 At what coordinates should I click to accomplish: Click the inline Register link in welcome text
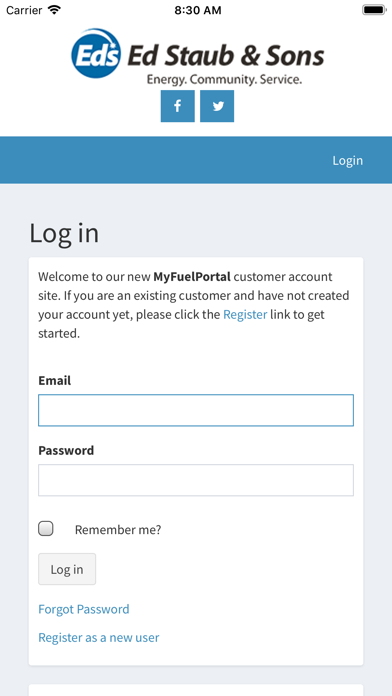[245, 315]
